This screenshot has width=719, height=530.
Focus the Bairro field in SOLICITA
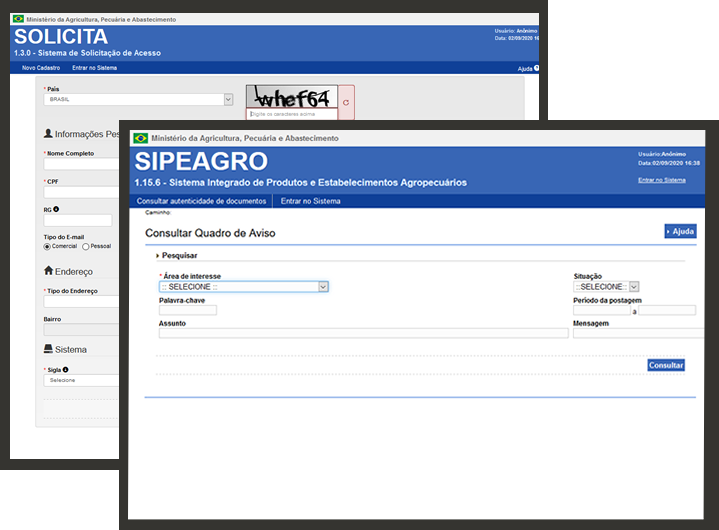(81, 330)
